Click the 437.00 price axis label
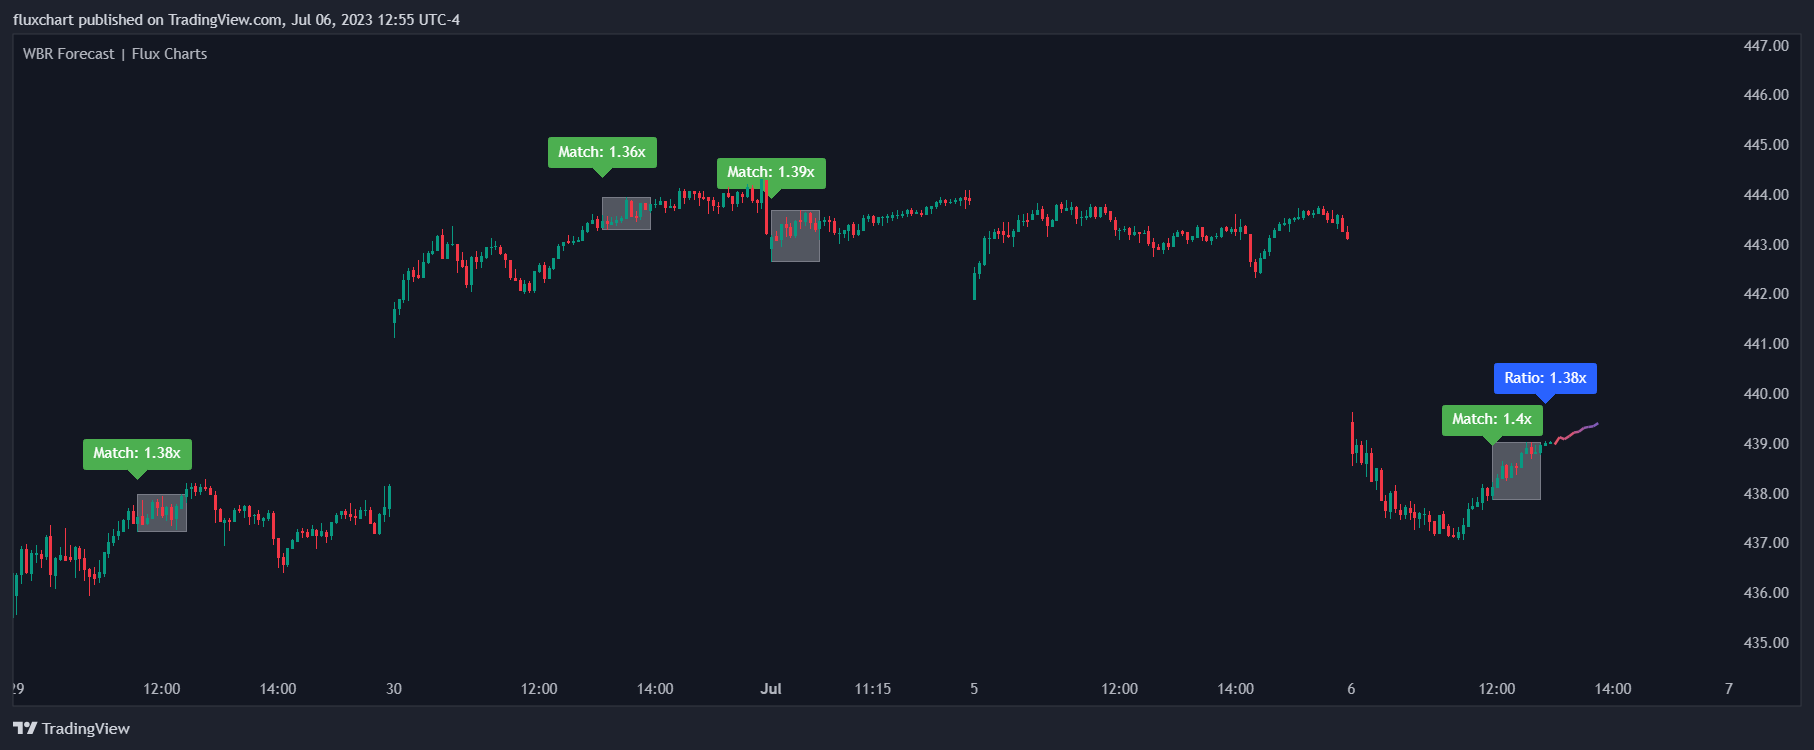1814x750 pixels. coord(1766,543)
